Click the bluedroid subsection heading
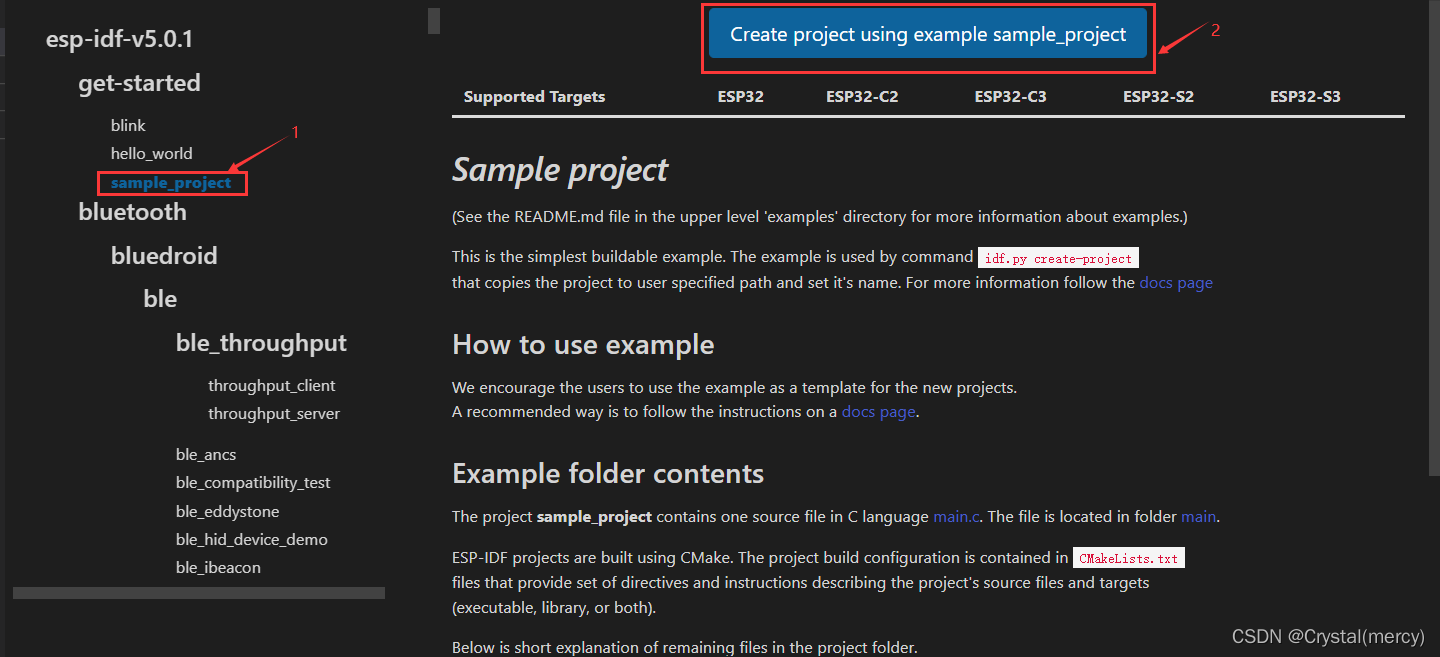The image size is (1440, 657). (x=164, y=256)
